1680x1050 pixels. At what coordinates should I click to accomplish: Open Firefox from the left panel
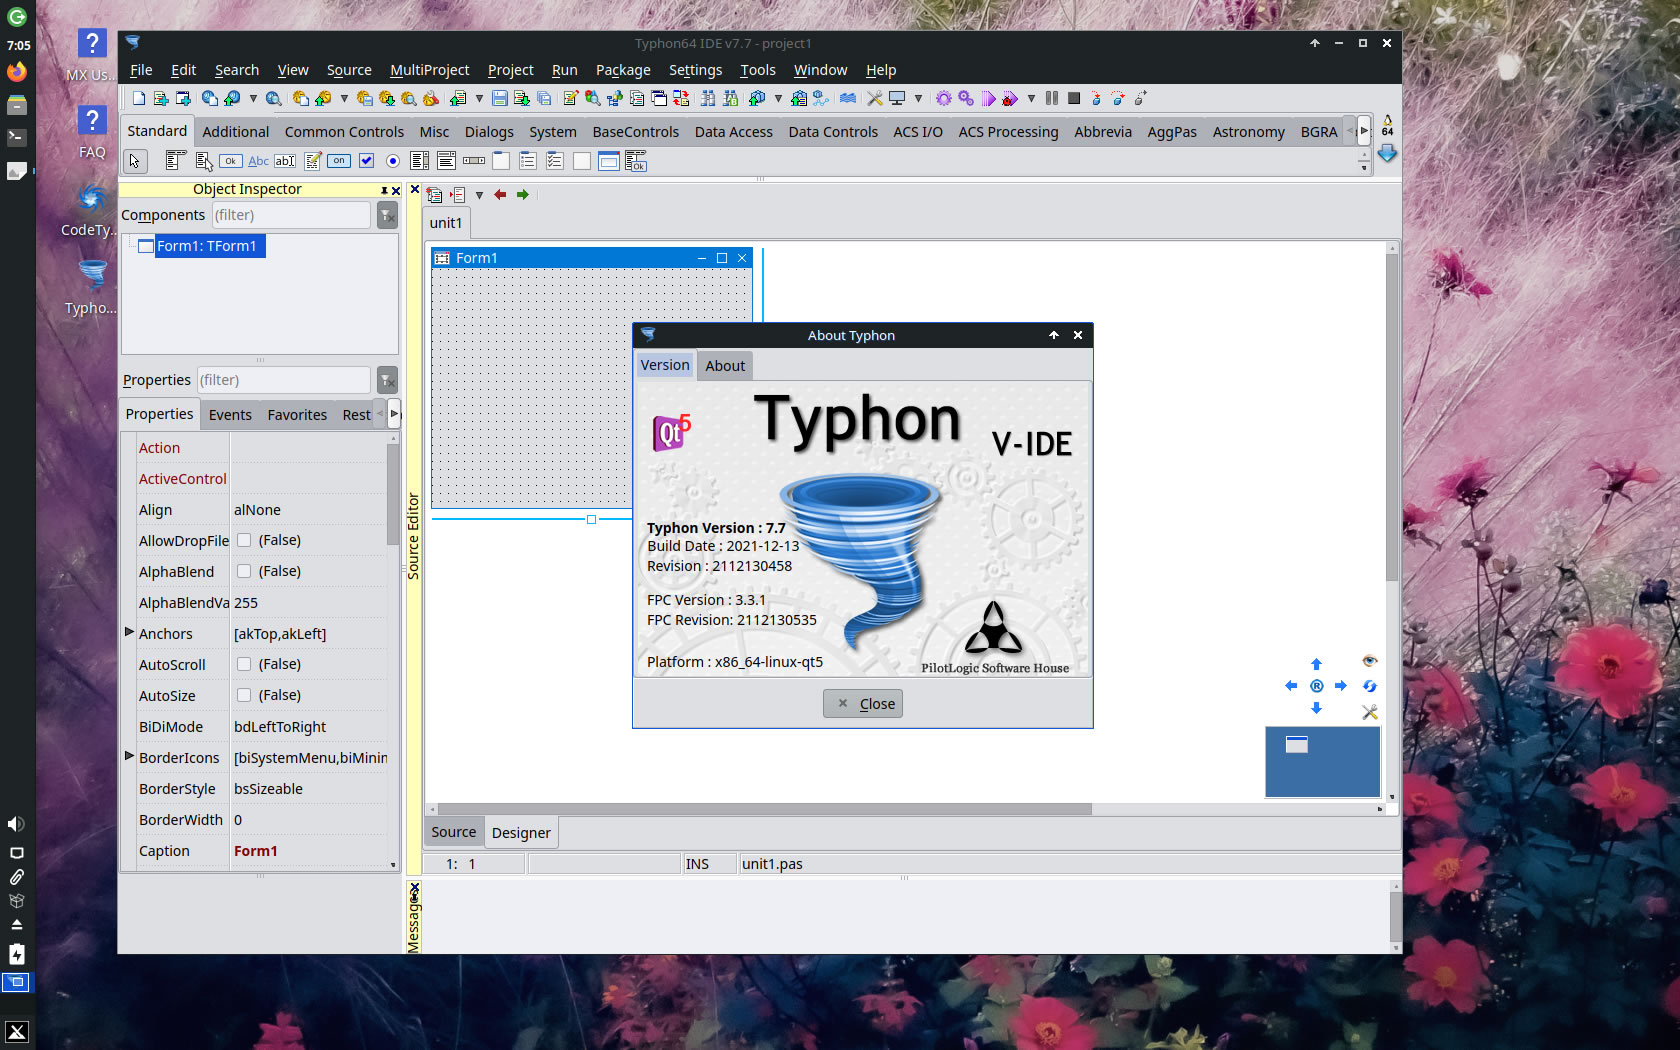pos(17,72)
